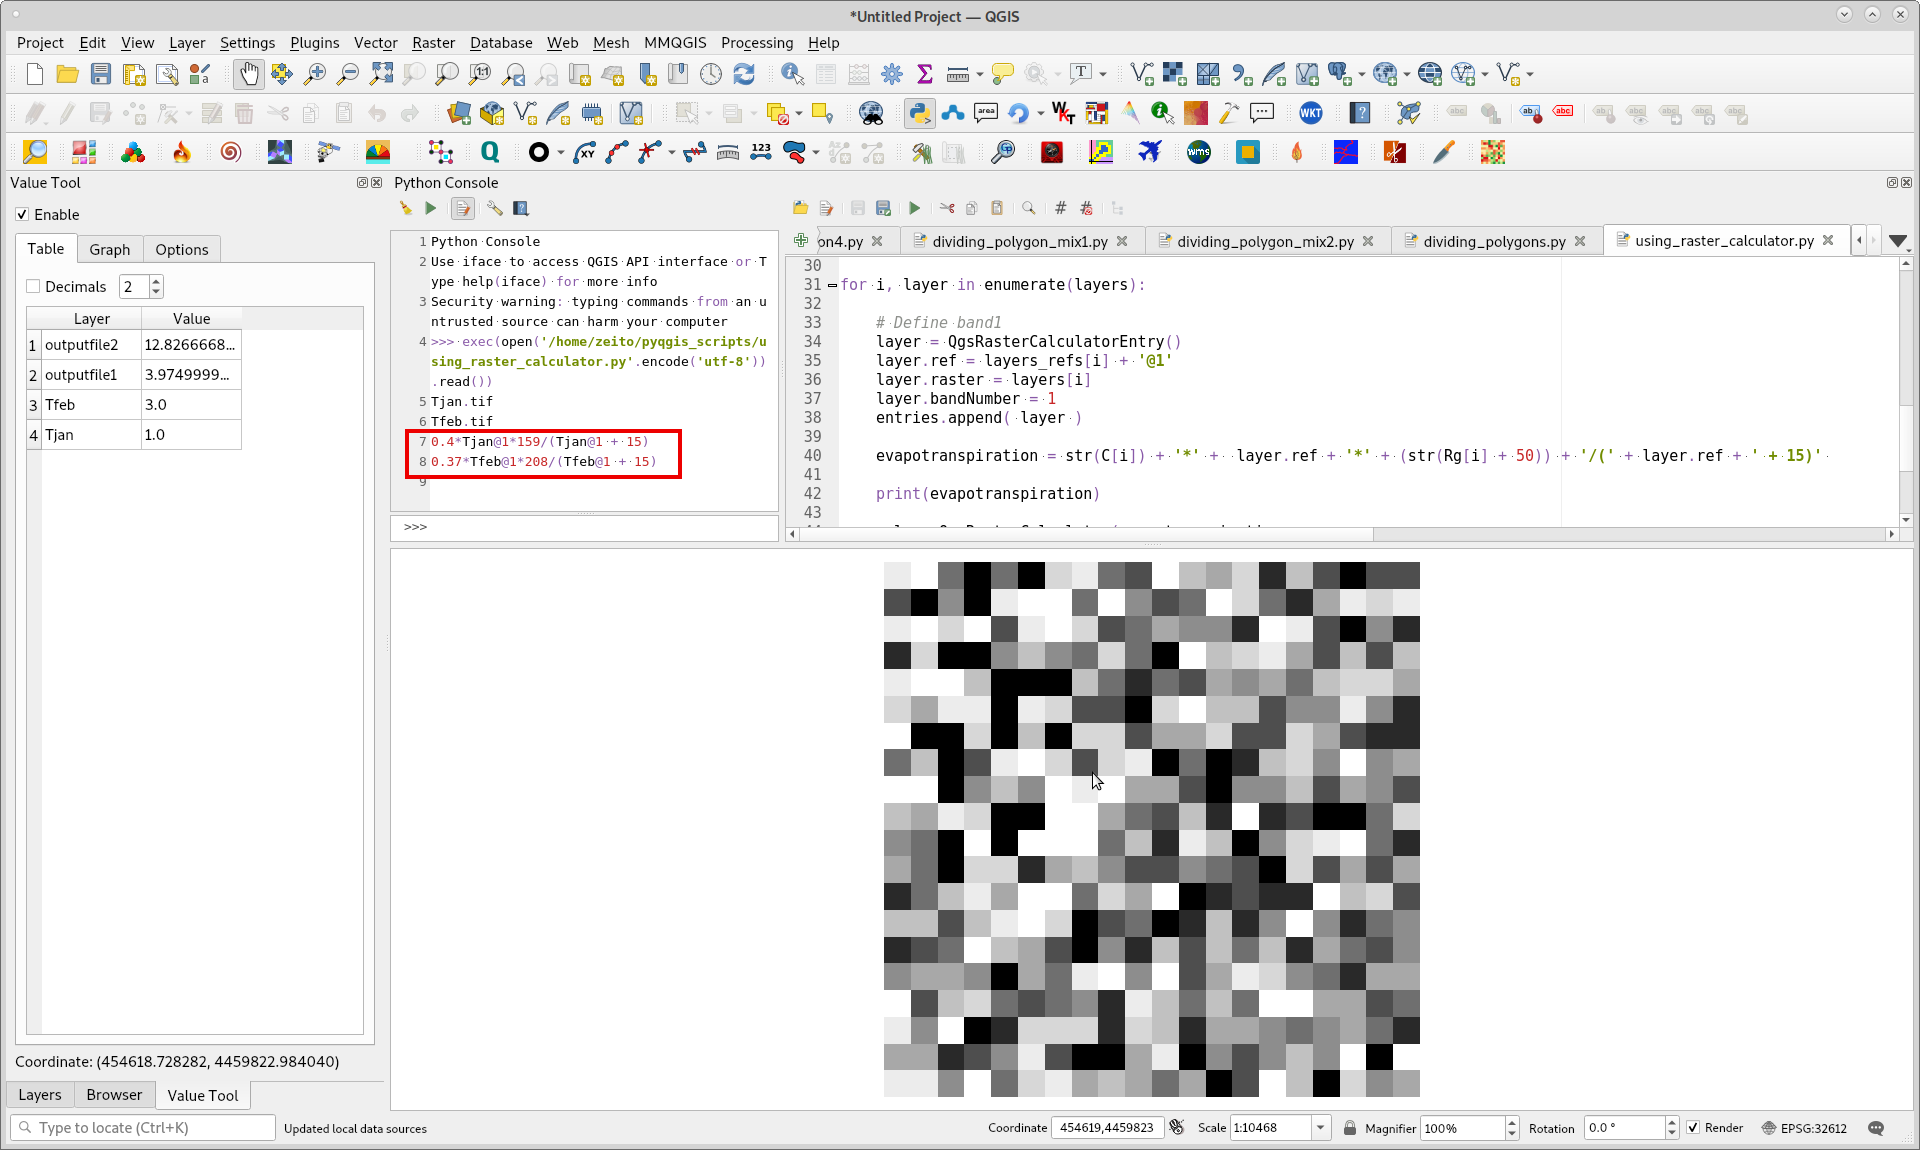Toggle the Render checkbox
Viewport: 1920px width, 1150px height.
(x=1693, y=1128)
